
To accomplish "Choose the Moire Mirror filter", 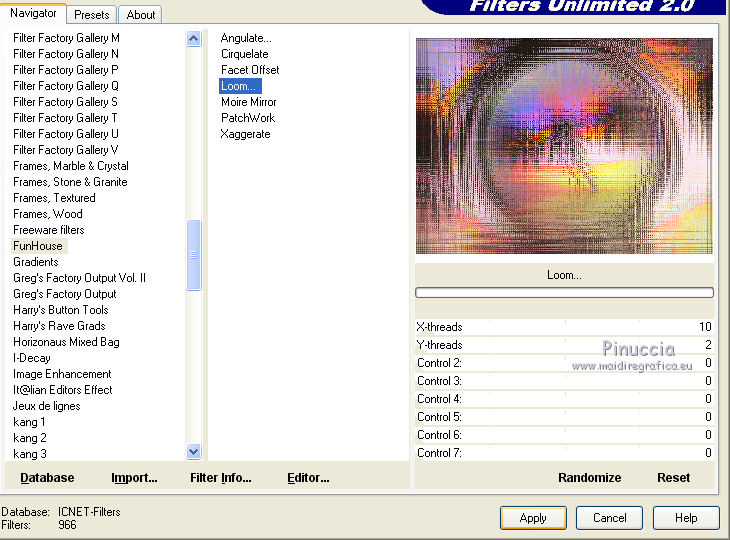I will (x=249, y=102).
